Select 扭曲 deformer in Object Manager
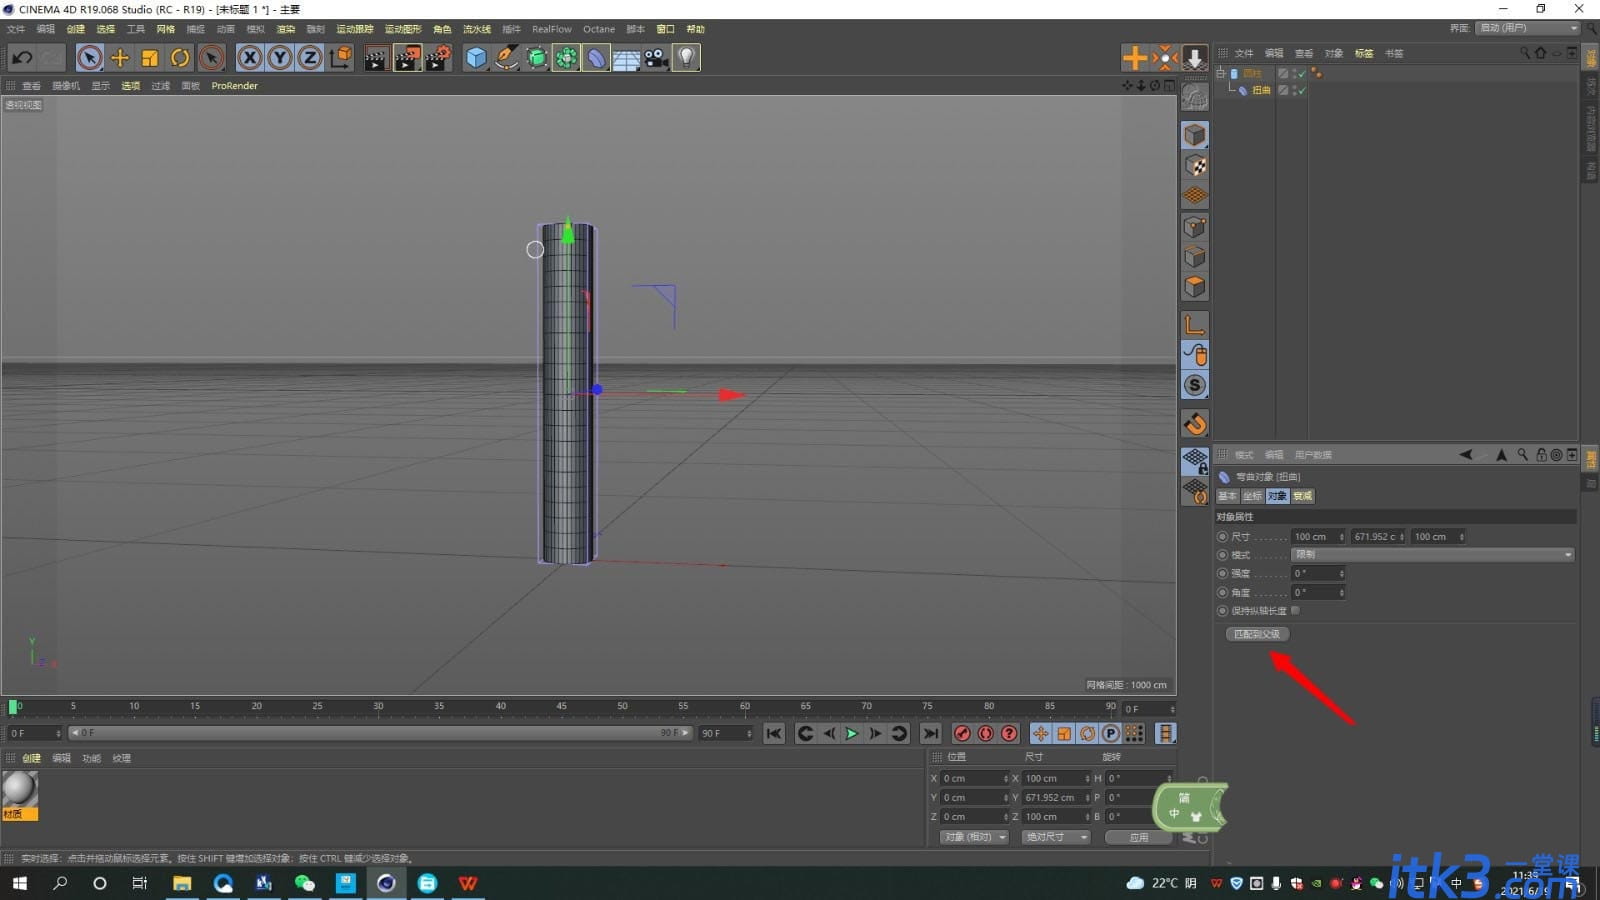 1261,90
